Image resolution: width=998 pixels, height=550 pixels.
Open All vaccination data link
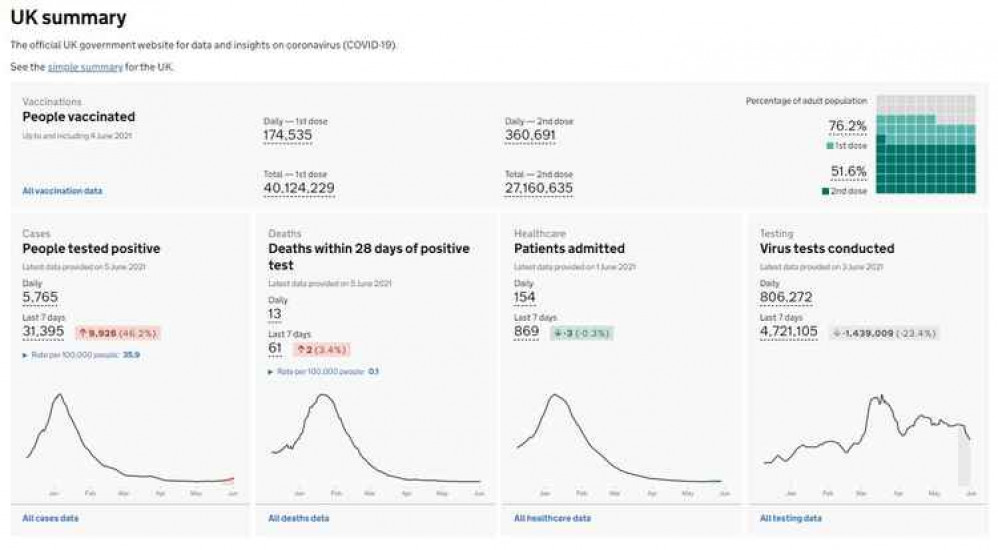[62, 190]
